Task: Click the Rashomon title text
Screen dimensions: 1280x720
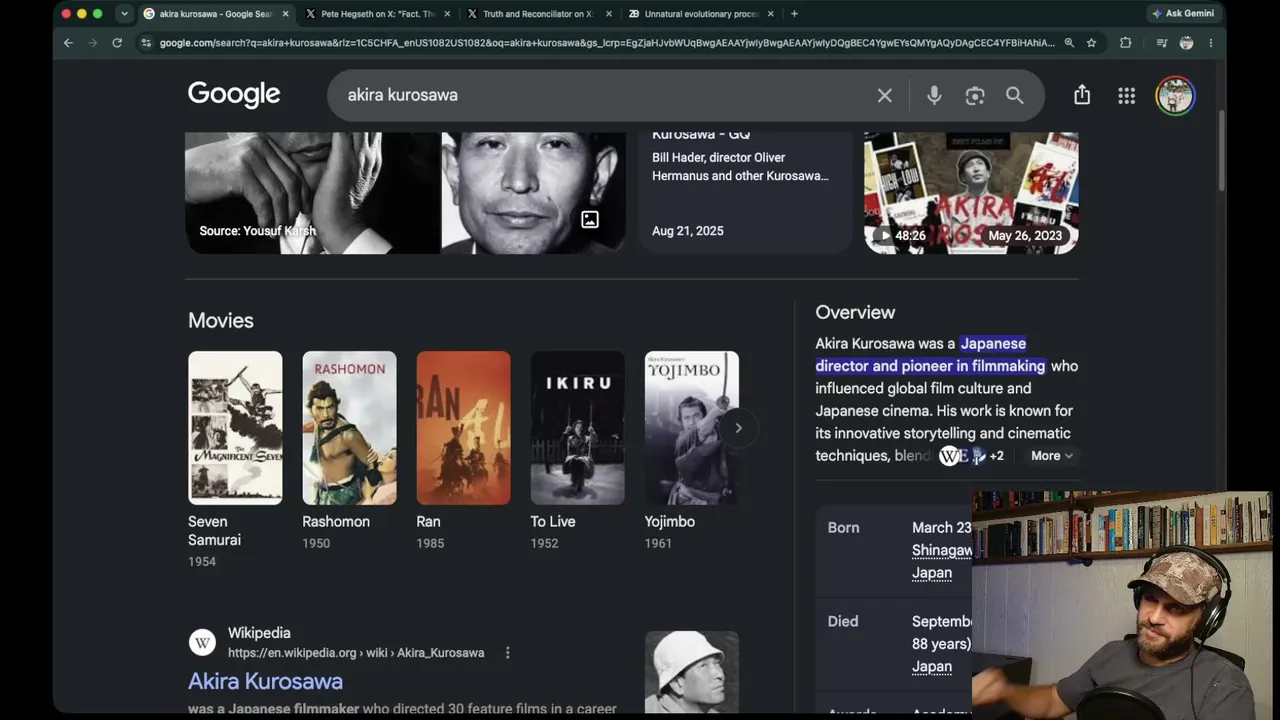Action: [x=336, y=522]
